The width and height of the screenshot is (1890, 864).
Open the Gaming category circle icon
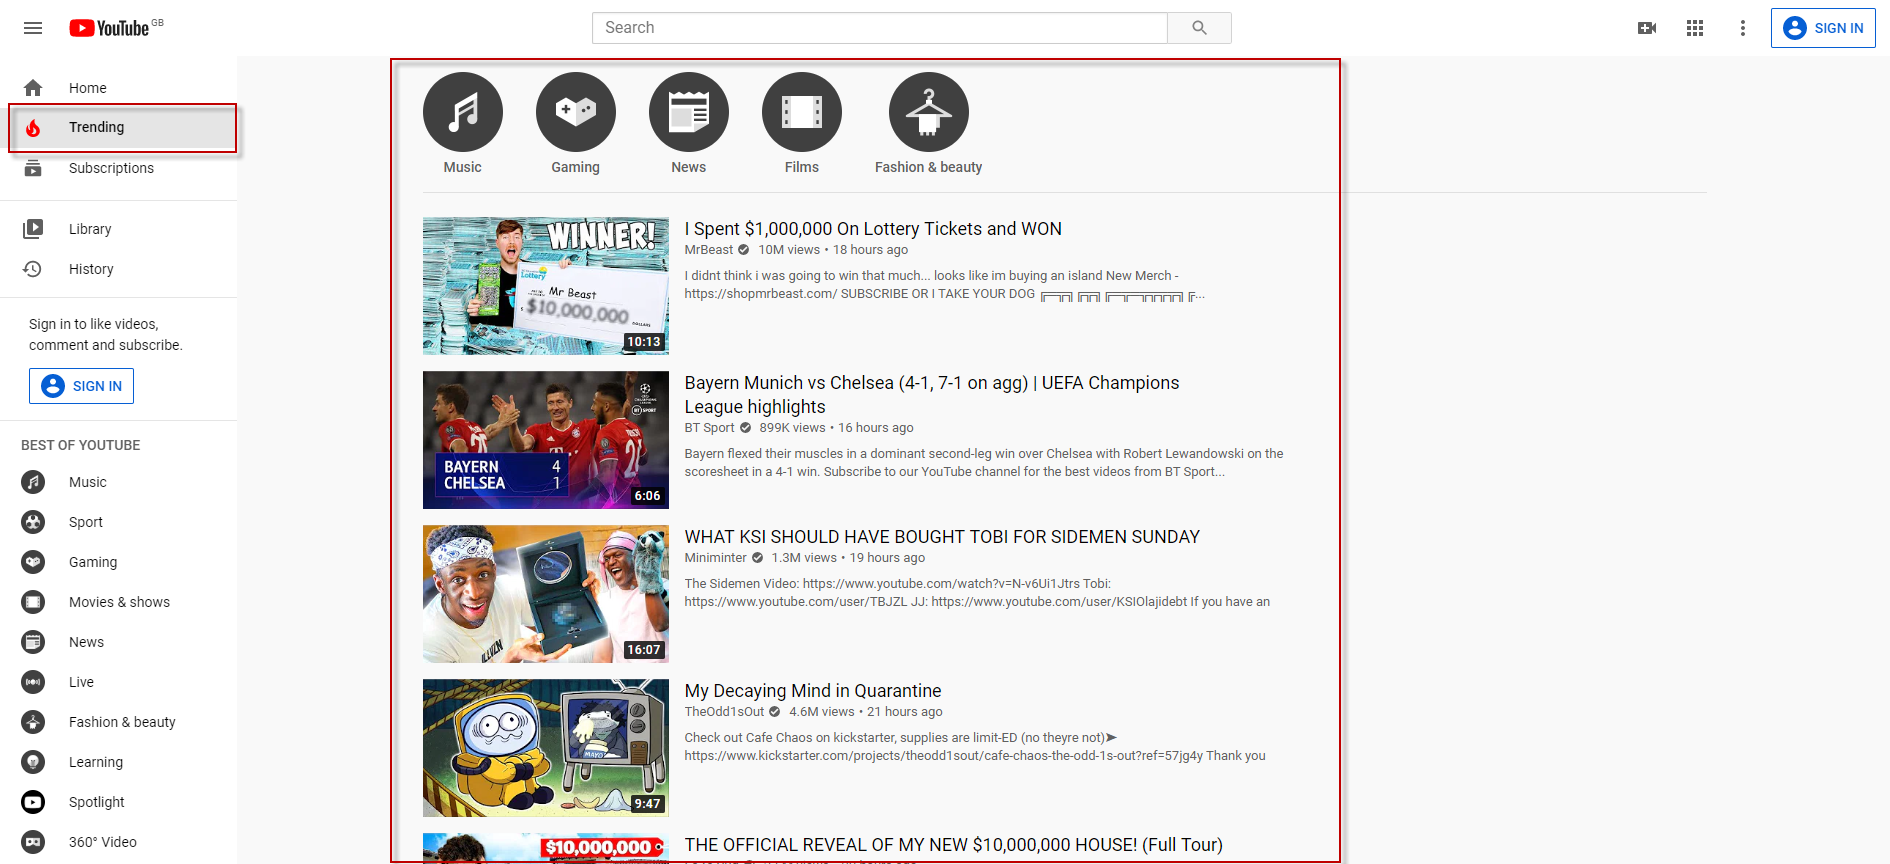pyautogui.click(x=576, y=112)
